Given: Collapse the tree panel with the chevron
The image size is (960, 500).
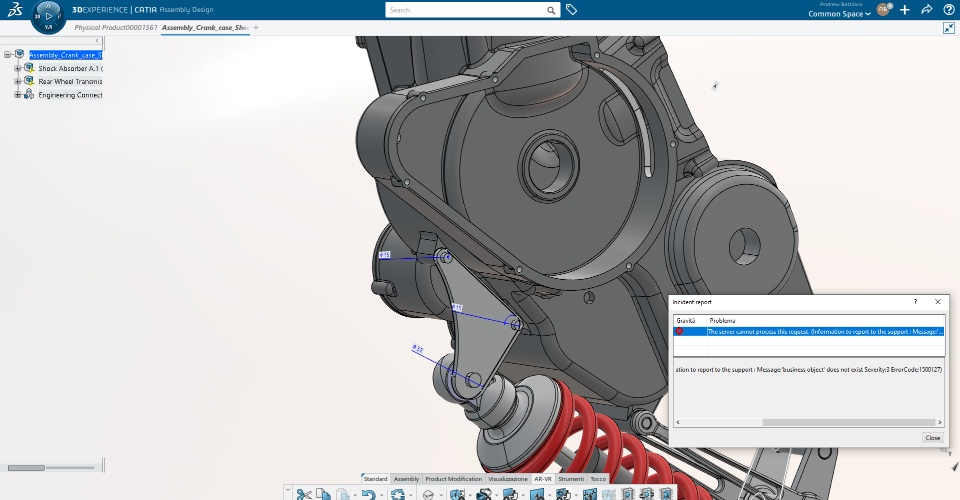Looking at the screenshot, I should point(97,41).
